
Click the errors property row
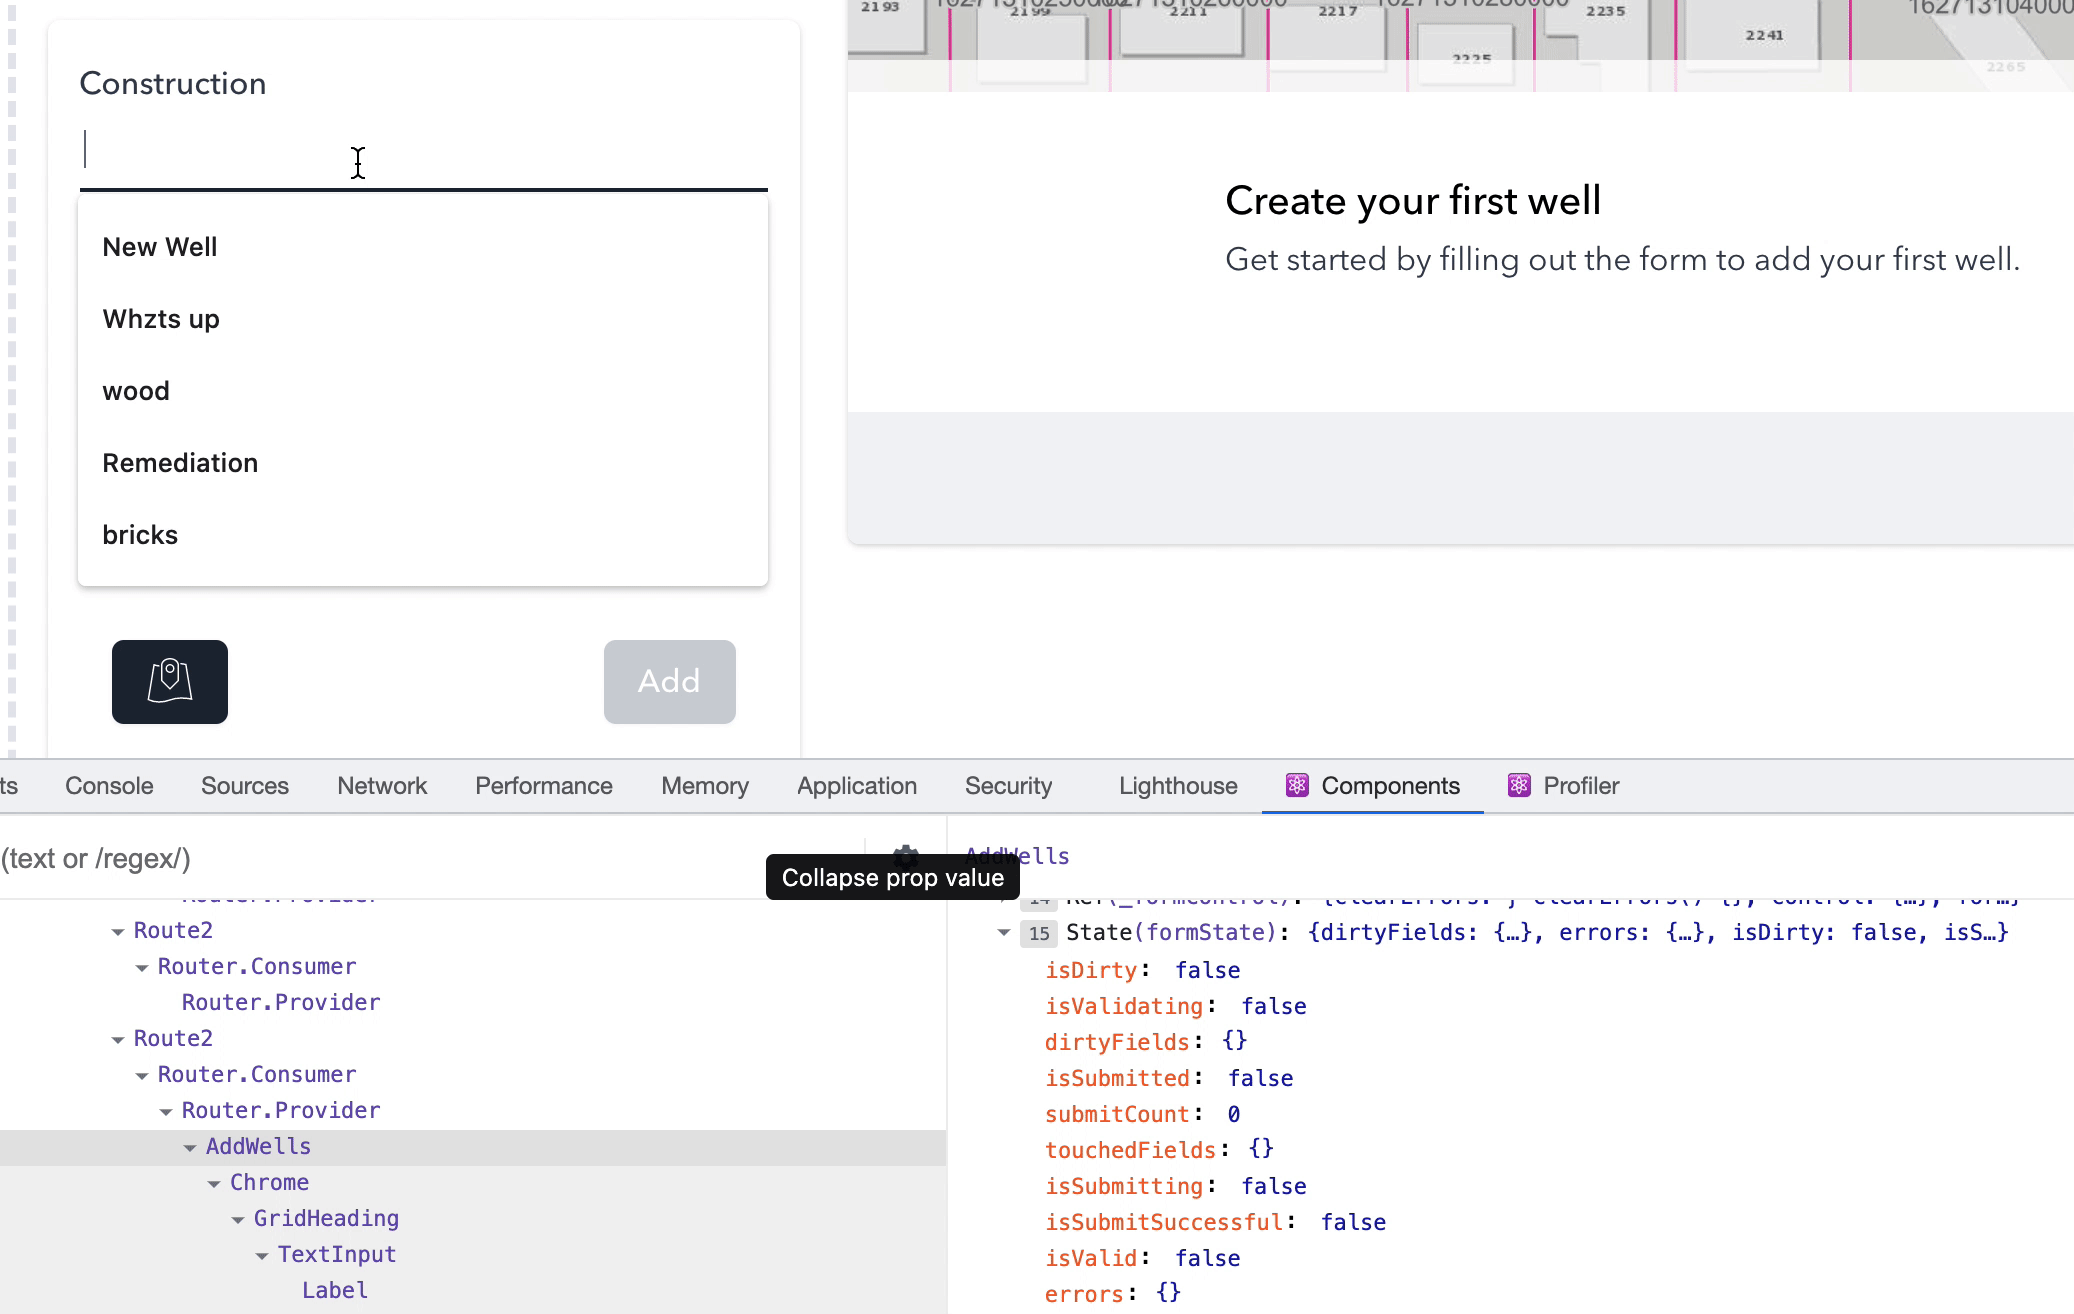1113,1293
